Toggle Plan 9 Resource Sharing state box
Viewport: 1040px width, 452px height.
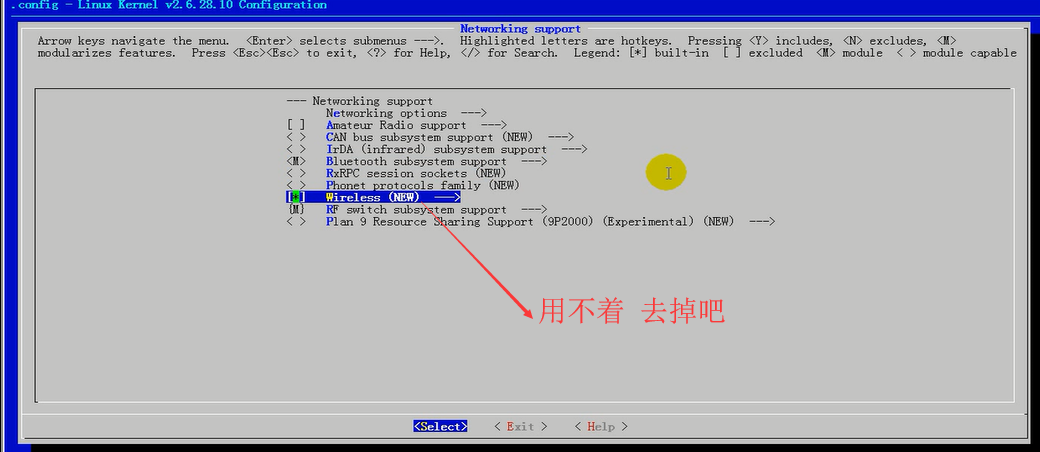click(x=296, y=221)
